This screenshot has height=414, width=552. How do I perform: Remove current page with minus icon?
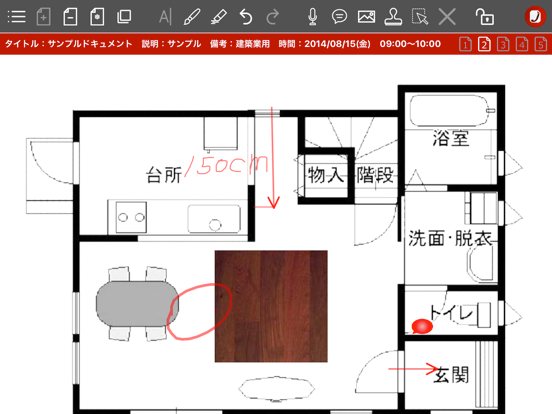70,17
